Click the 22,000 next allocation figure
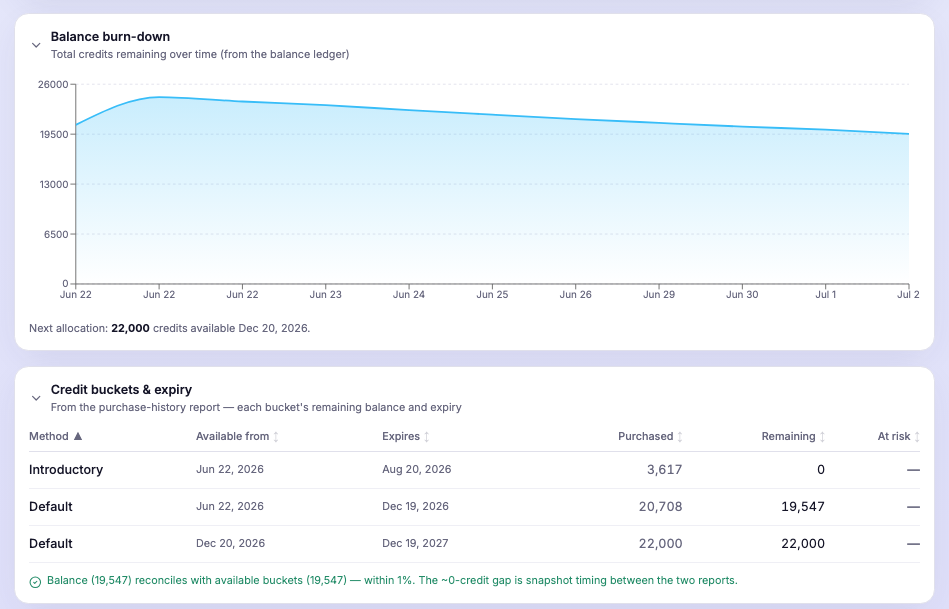Screen dimensions: 949x609 coord(130,328)
